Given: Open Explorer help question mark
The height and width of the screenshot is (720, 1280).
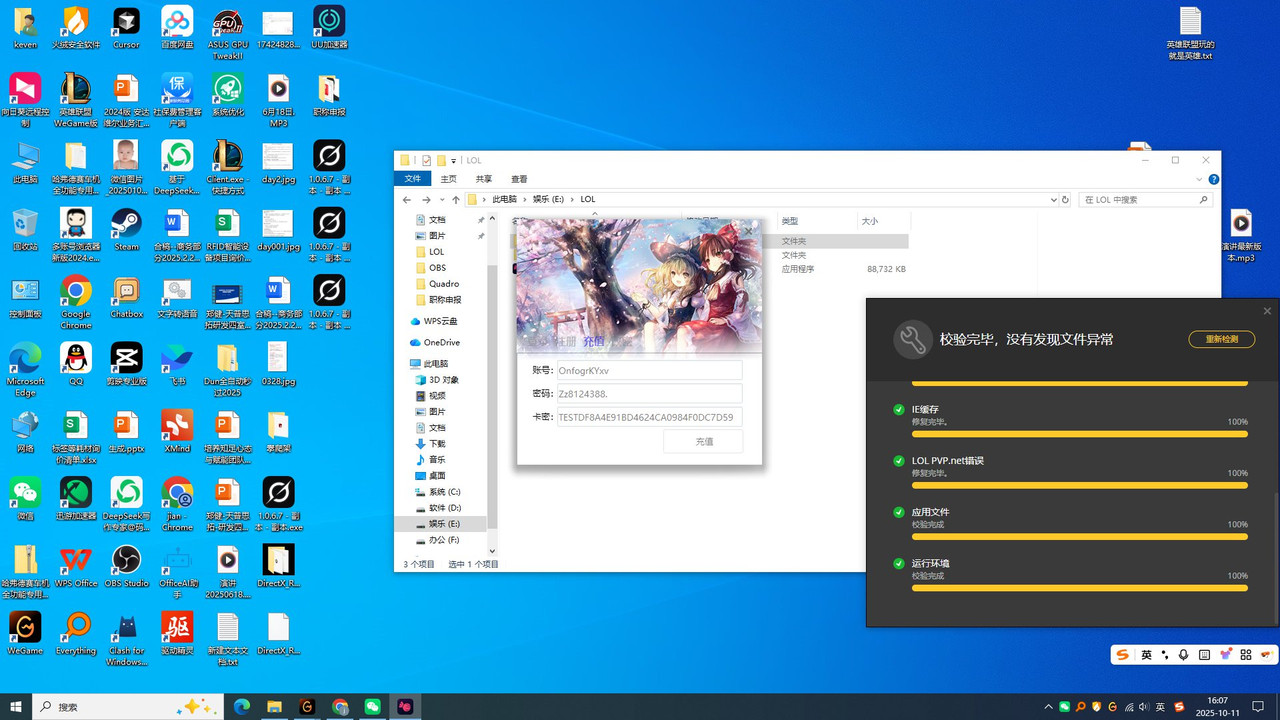Looking at the screenshot, I should (x=1213, y=179).
